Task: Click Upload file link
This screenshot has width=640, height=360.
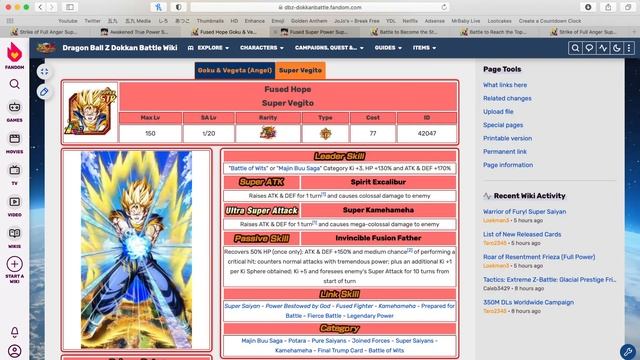Action: pos(498,111)
